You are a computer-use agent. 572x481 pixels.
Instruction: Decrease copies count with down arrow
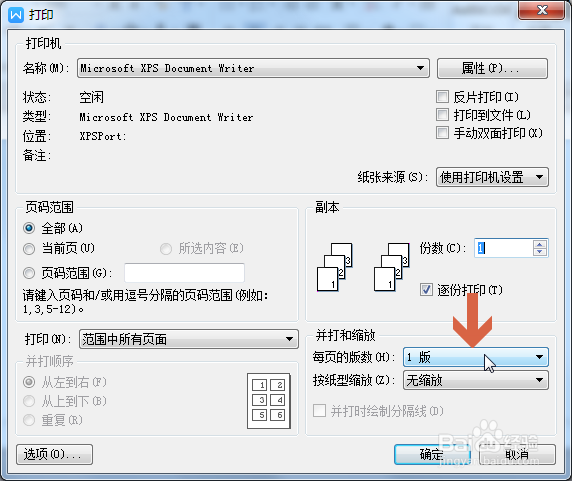540,252
